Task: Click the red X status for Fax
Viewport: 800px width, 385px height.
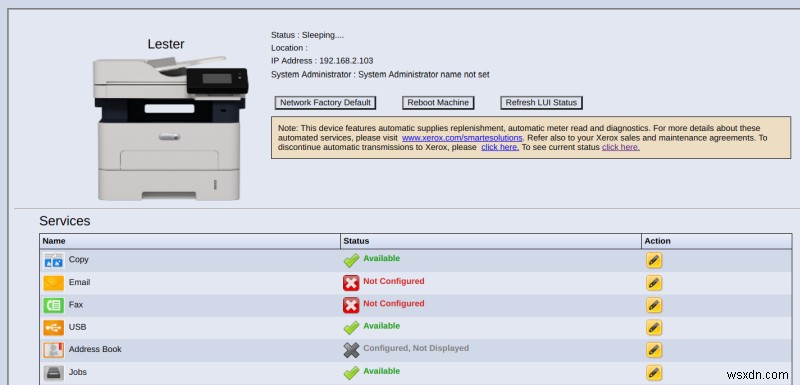Action: pyautogui.click(x=351, y=305)
